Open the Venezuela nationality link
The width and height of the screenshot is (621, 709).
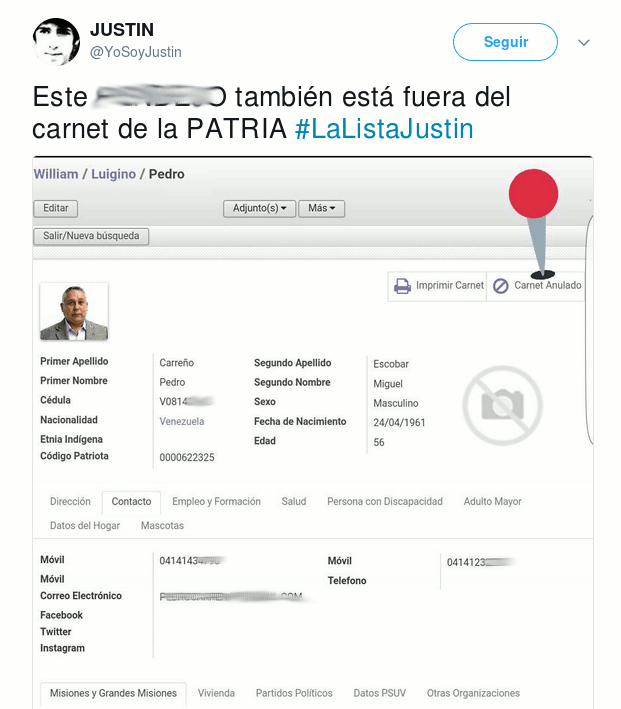click(x=181, y=421)
